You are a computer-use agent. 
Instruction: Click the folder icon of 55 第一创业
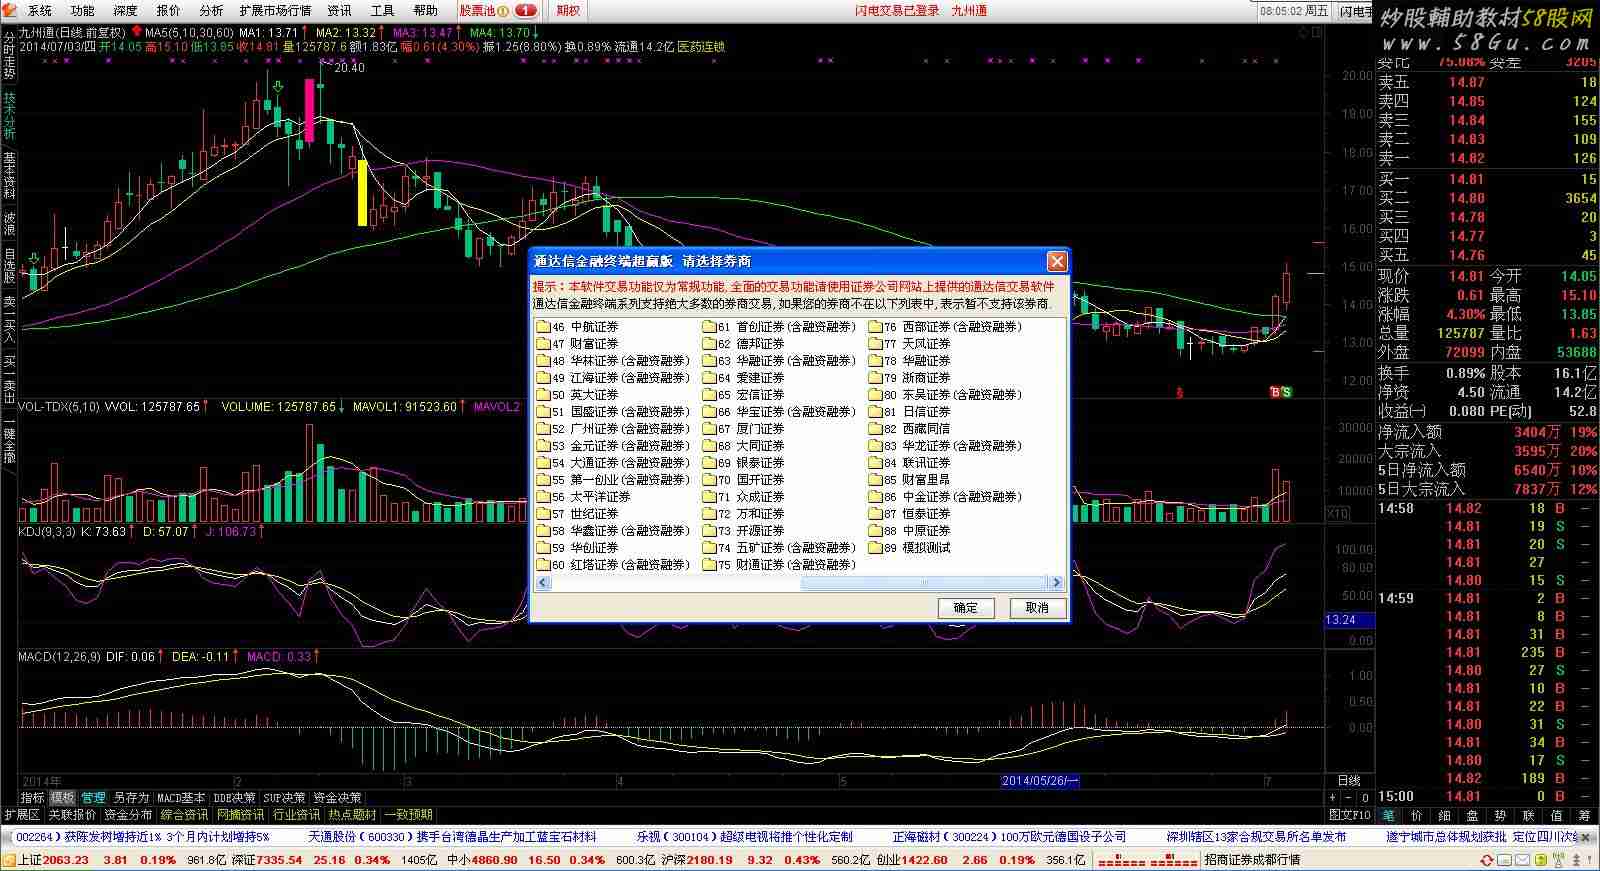543,480
